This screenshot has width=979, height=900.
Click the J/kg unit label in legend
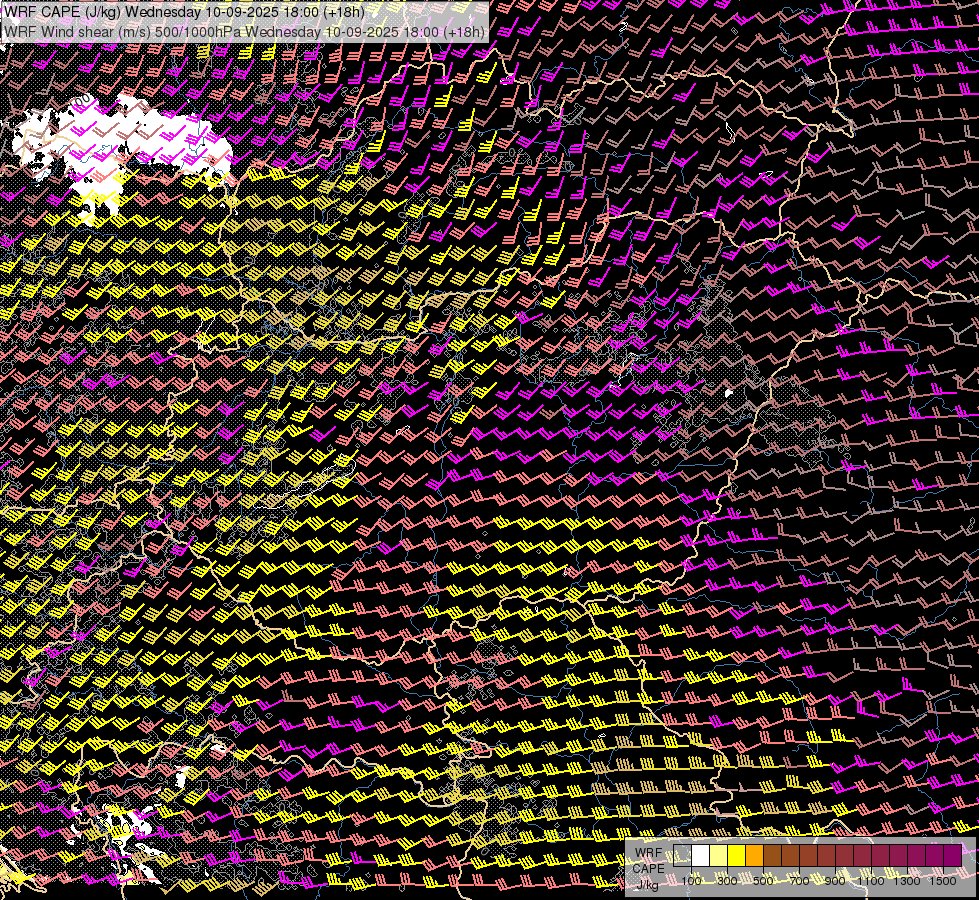coord(648,884)
